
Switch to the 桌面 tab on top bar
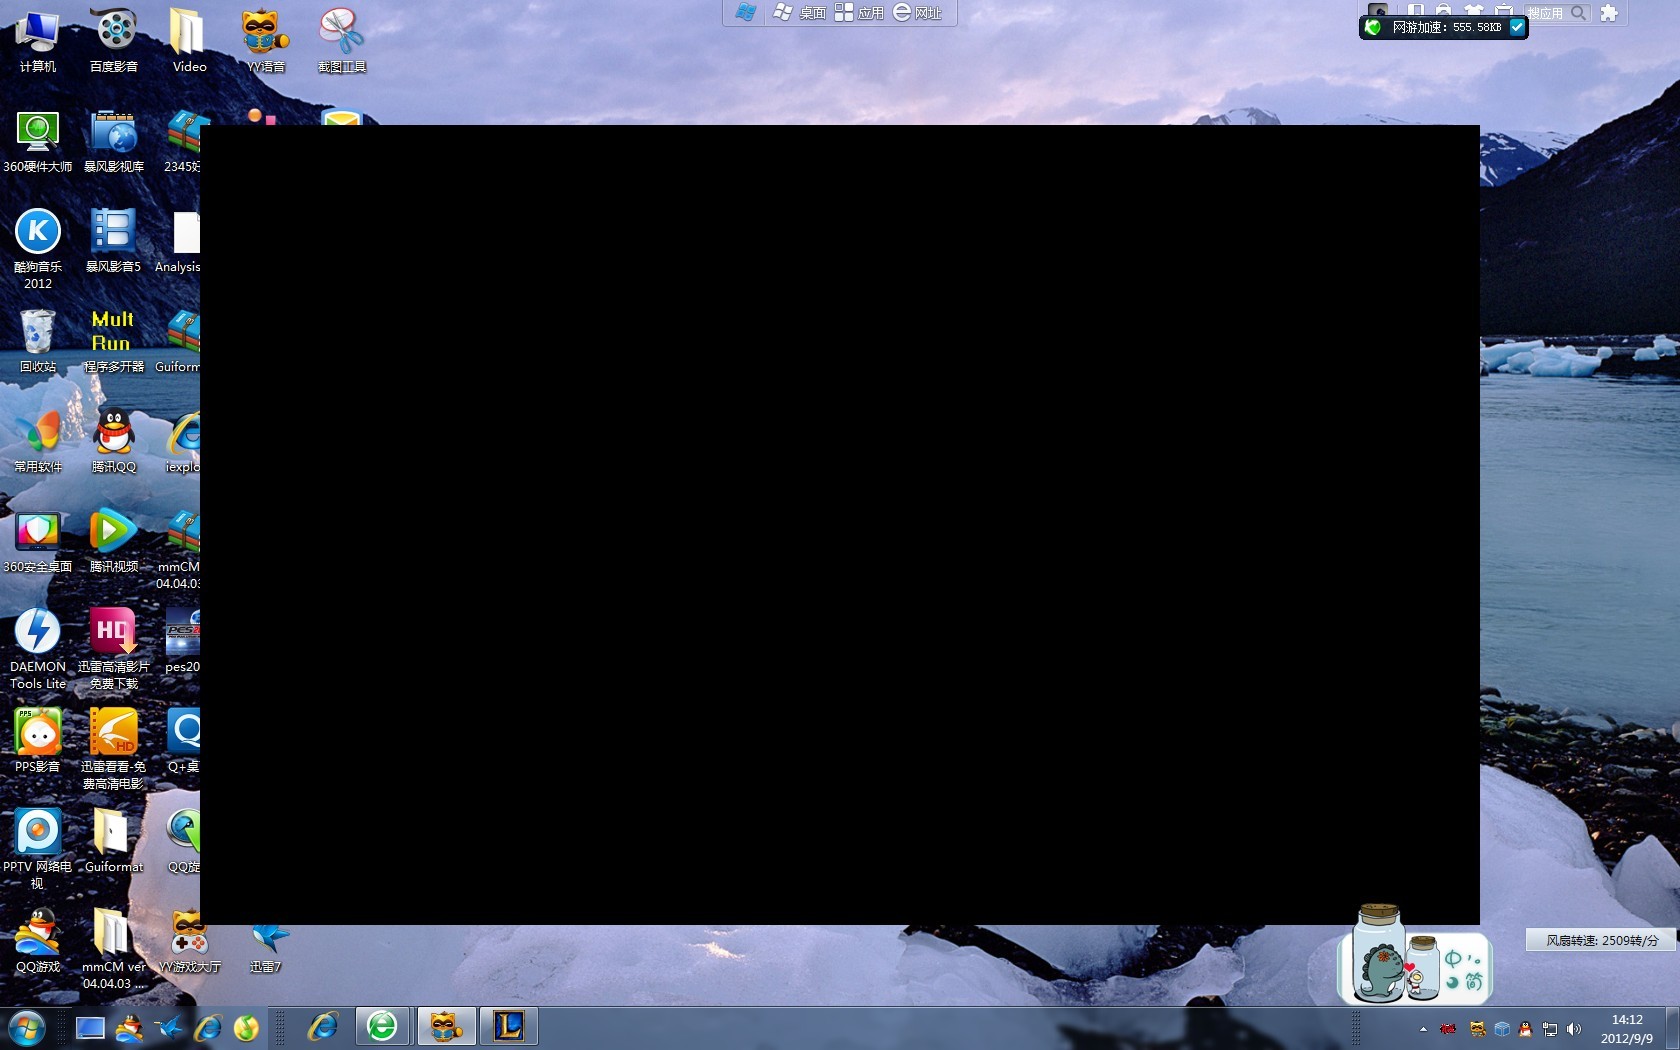(x=800, y=13)
